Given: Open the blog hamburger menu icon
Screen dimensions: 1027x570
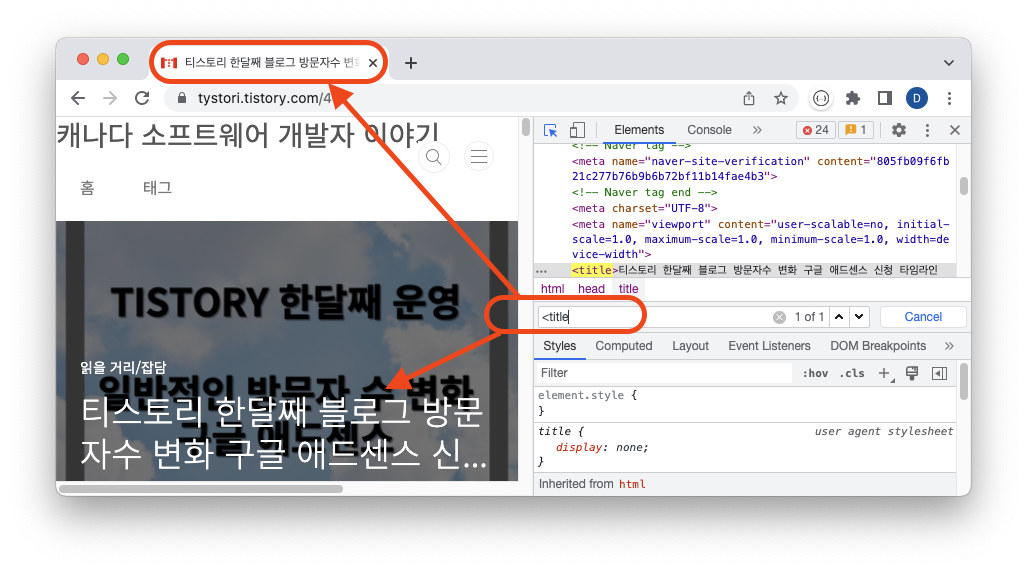Looking at the screenshot, I should 479,157.
